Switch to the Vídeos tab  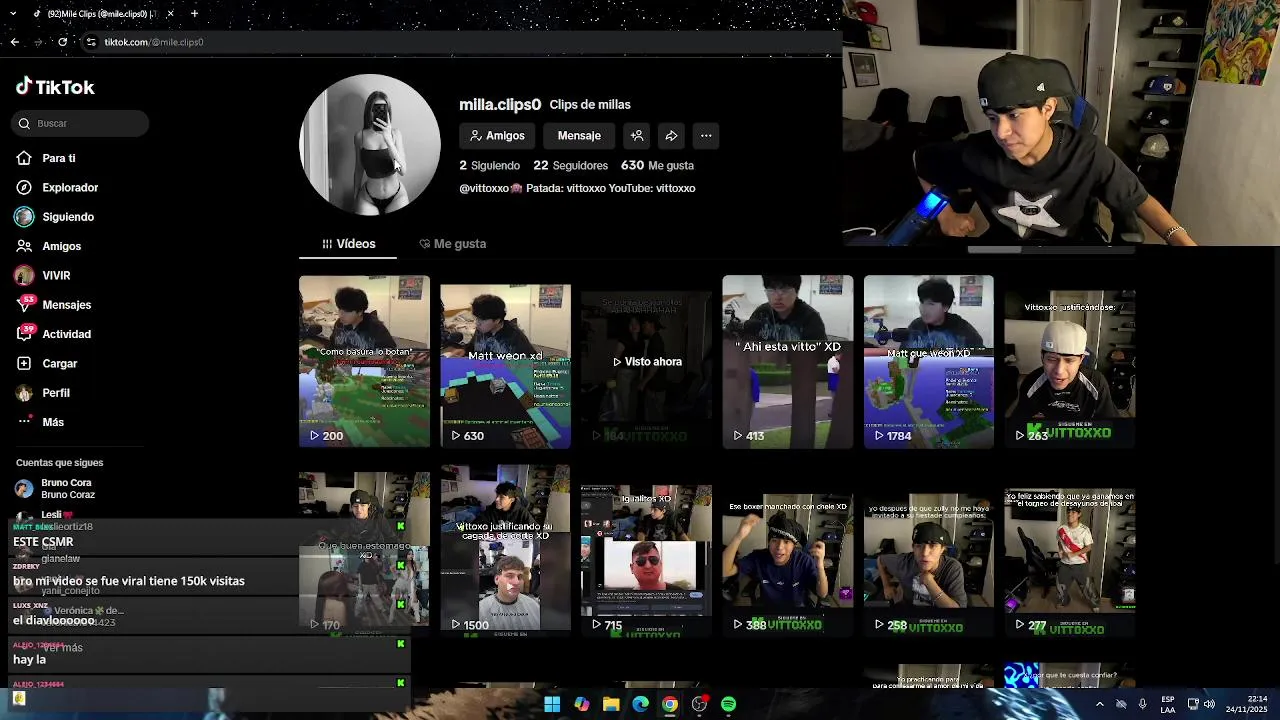(x=348, y=244)
